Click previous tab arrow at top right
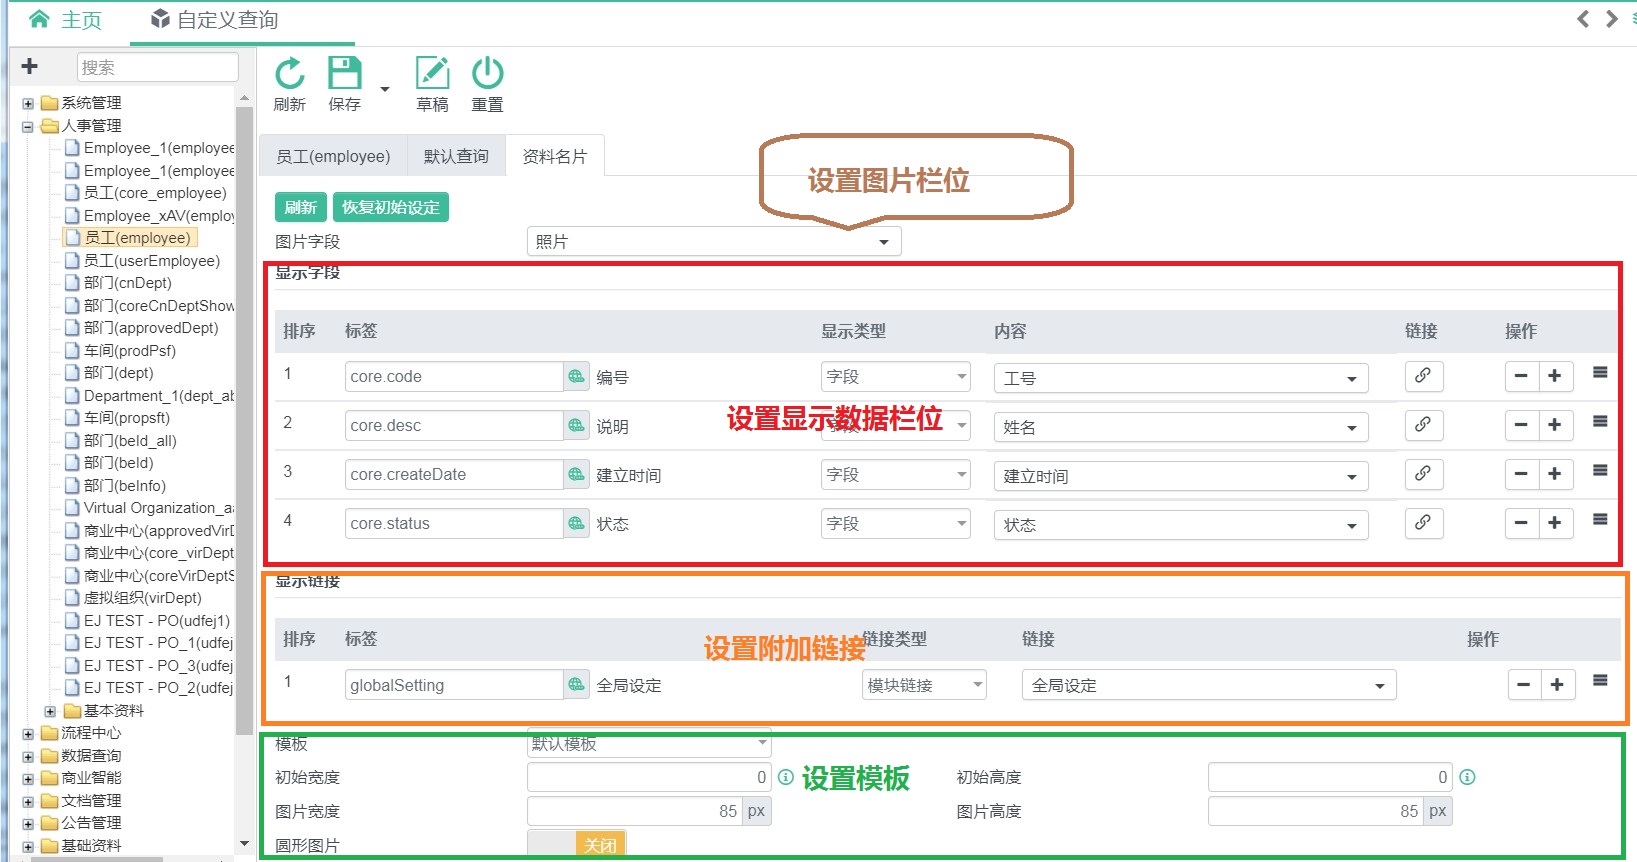The width and height of the screenshot is (1637, 862). [1583, 19]
